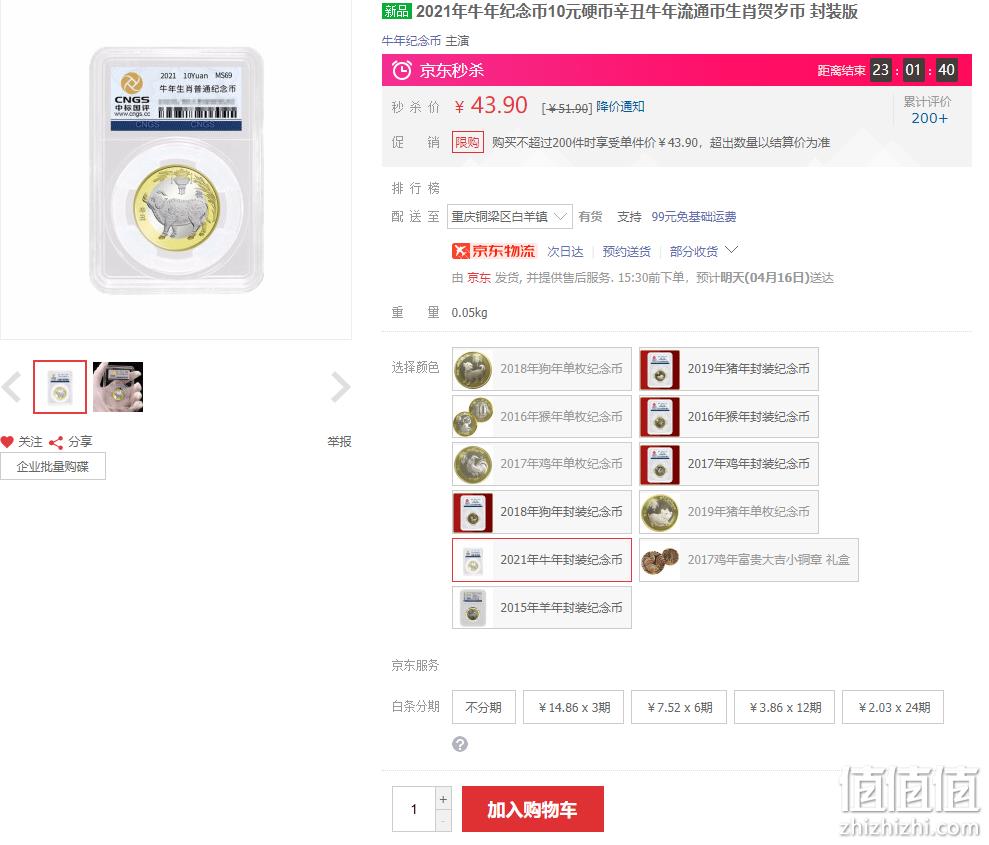Select the 2018年狗年封装纪念币 option
The width and height of the screenshot is (989, 845).
[542, 512]
